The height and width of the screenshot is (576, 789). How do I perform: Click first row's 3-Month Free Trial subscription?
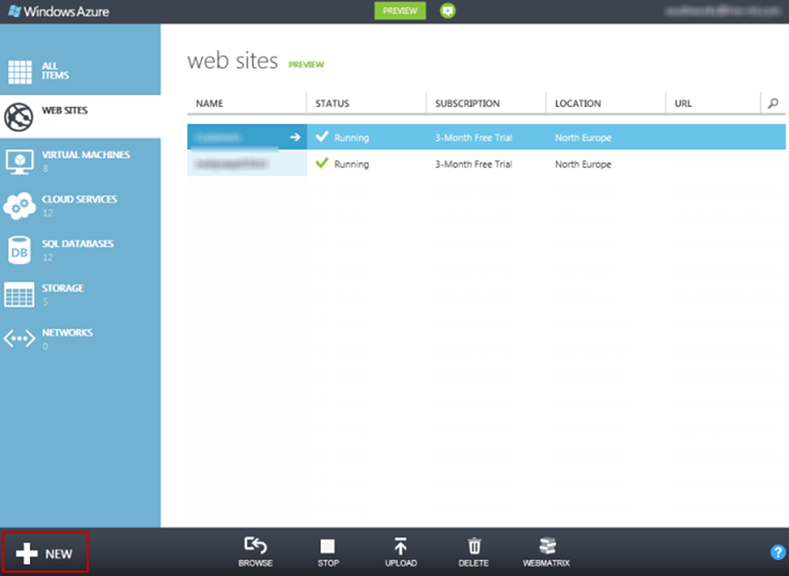click(x=474, y=137)
